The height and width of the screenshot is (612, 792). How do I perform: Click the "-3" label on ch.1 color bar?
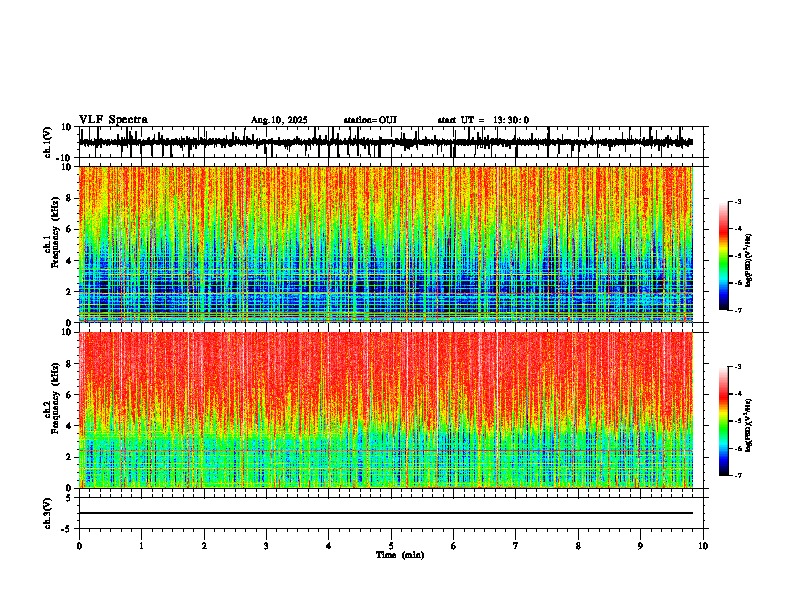coord(738,201)
